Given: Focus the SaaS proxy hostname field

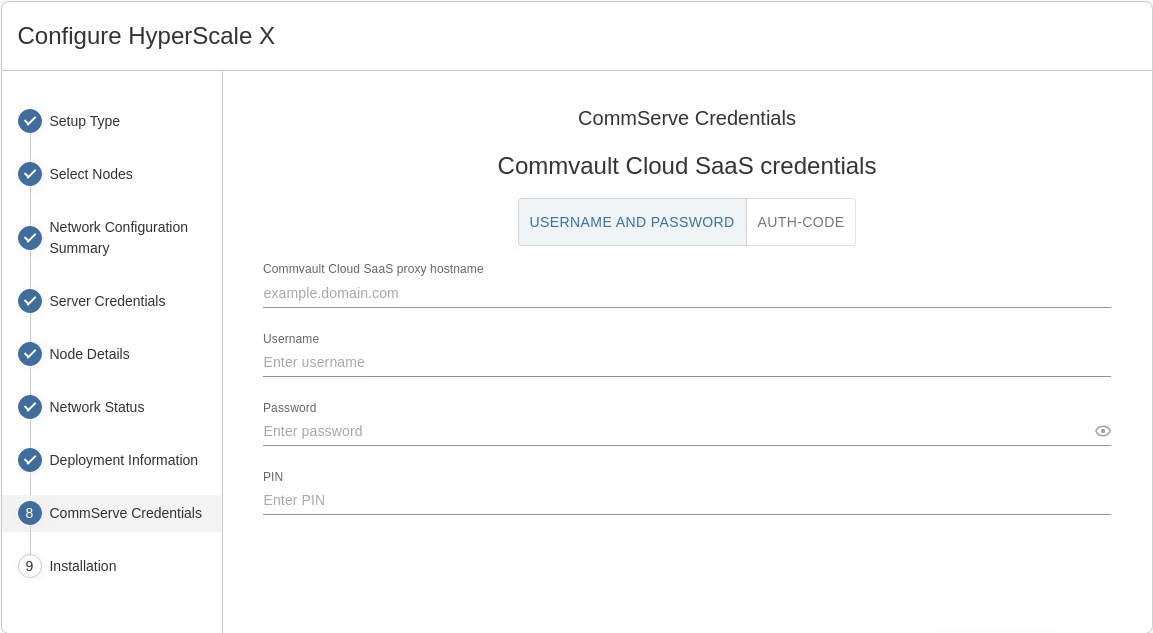Looking at the screenshot, I should pos(686,293).
